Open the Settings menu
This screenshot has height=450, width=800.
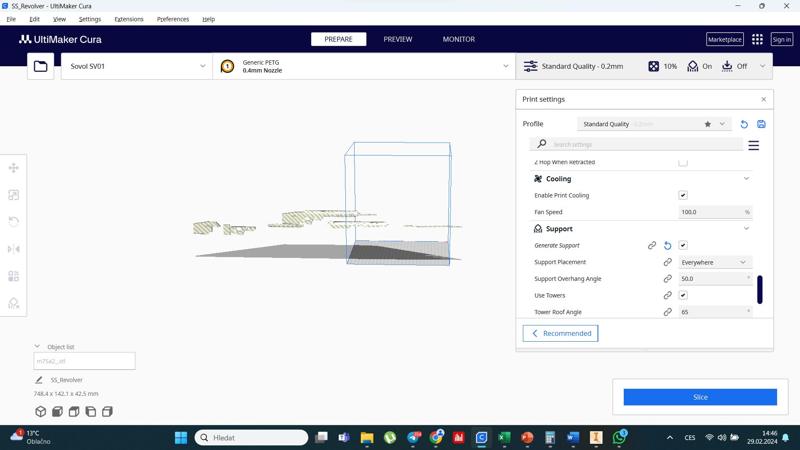point(90,19)
